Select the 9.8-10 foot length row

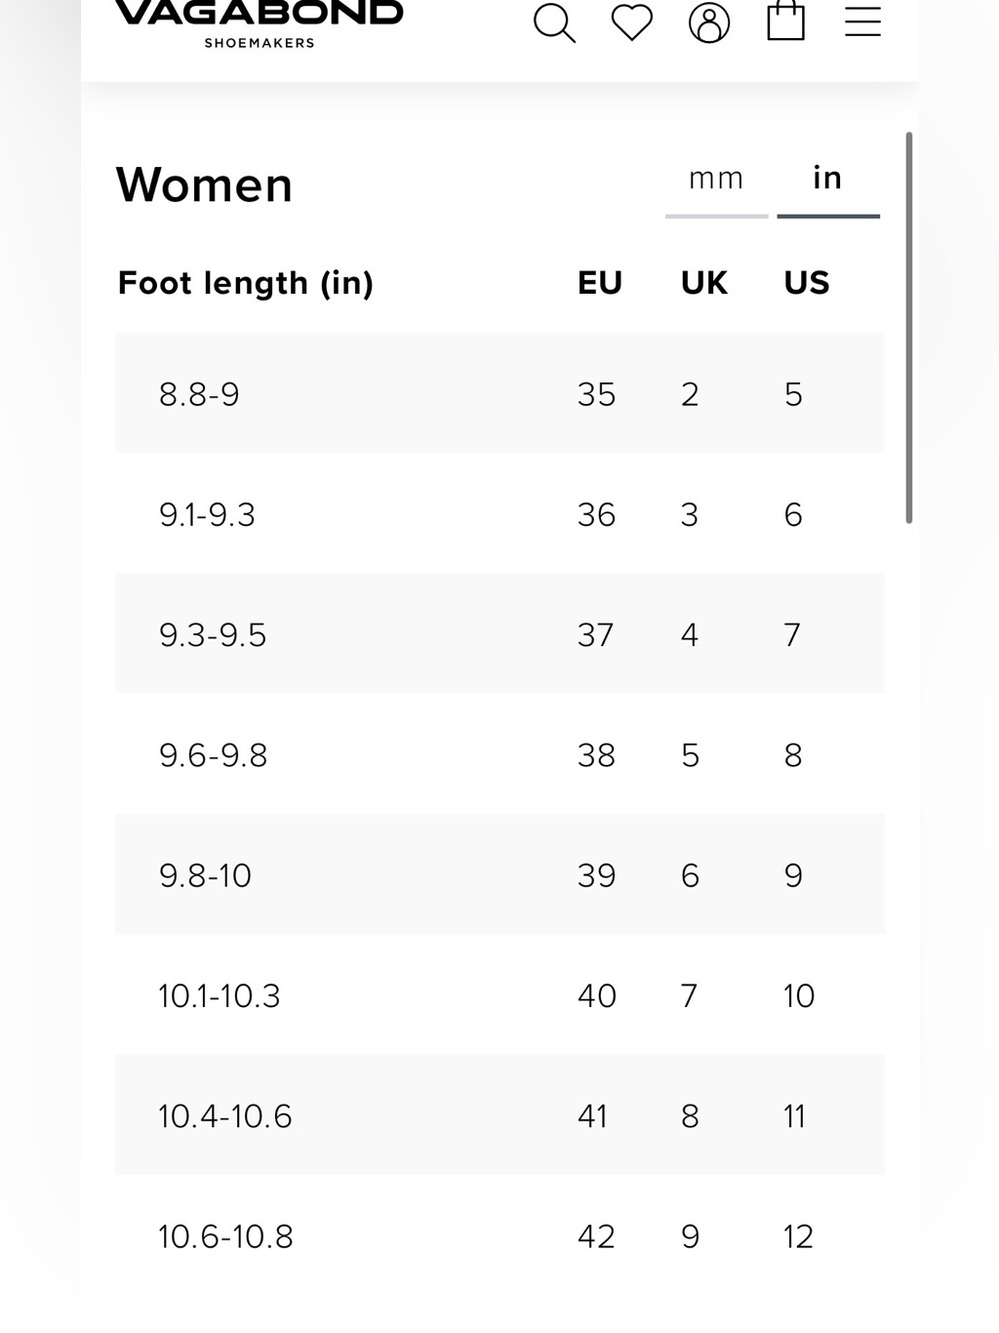[500, 874]
